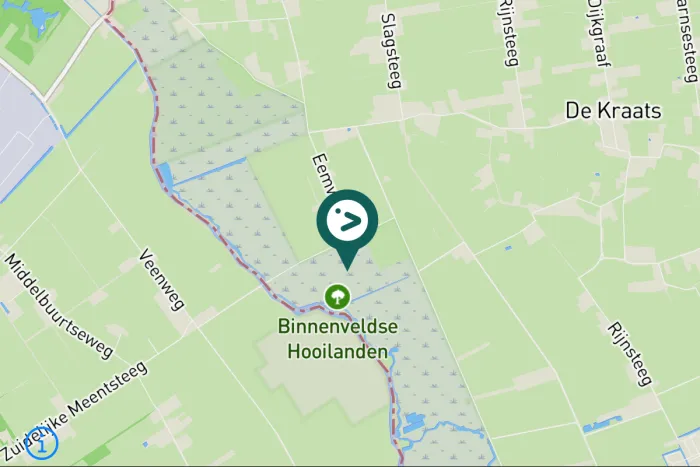700x467 pixels.
Task: Click the blue water strip below Rijnsteeg
Action: 601,425
